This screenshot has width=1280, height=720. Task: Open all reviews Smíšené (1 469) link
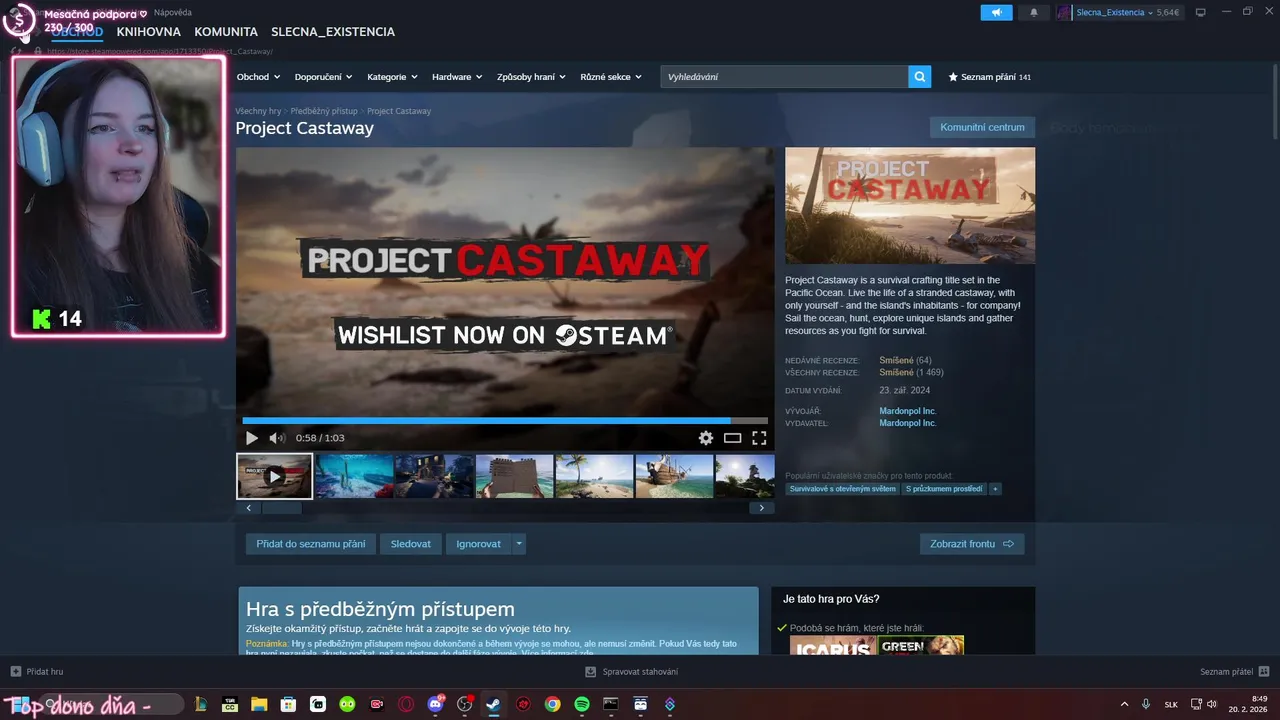(x=911, y=372)
